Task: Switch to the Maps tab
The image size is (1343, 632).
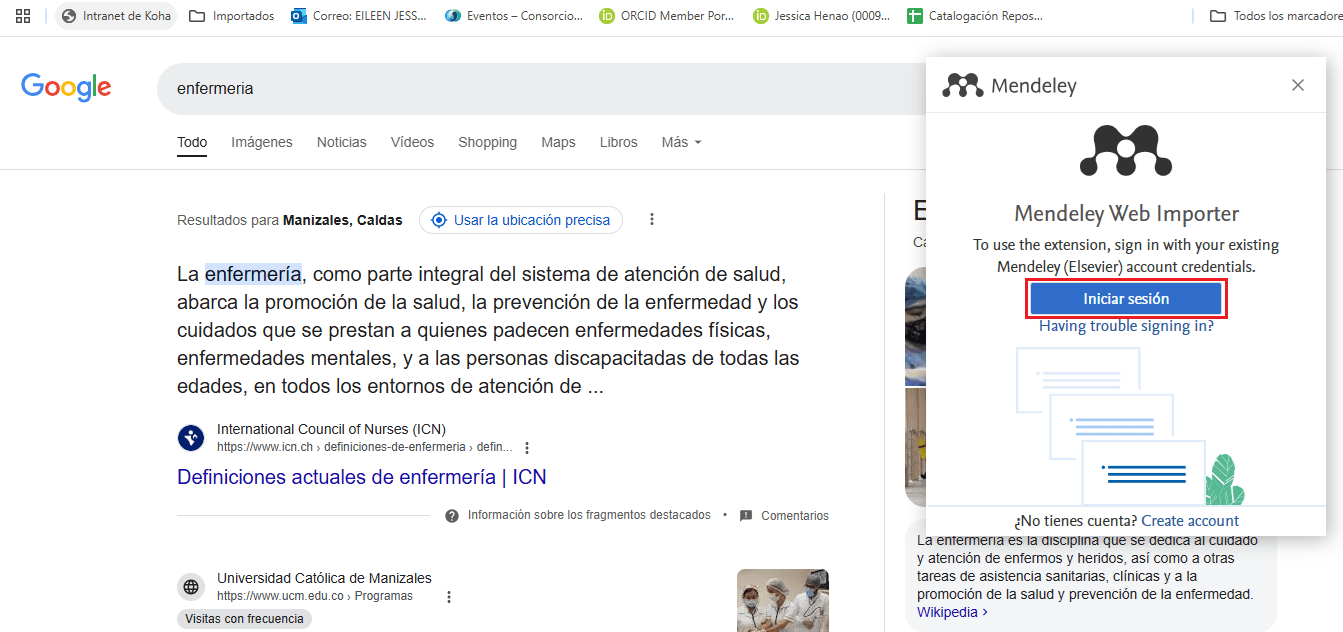Action: [558, 142]
